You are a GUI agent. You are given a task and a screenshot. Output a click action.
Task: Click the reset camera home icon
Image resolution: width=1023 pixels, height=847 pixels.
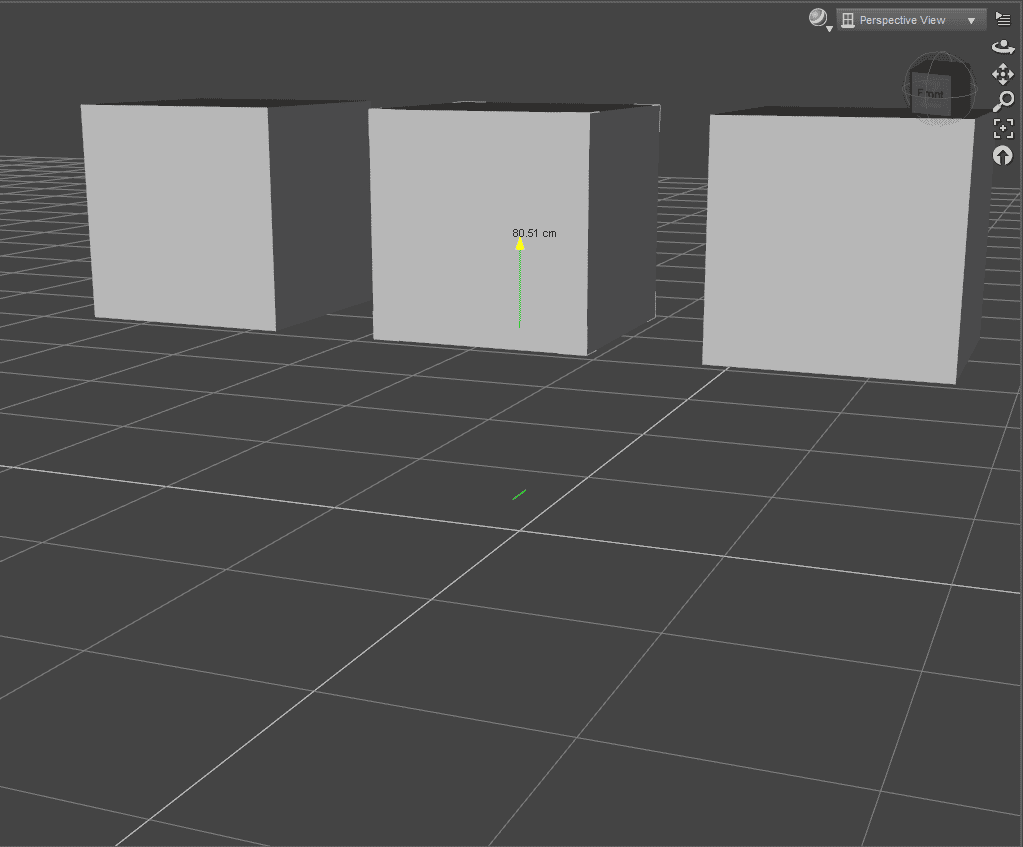[1003, 155]
